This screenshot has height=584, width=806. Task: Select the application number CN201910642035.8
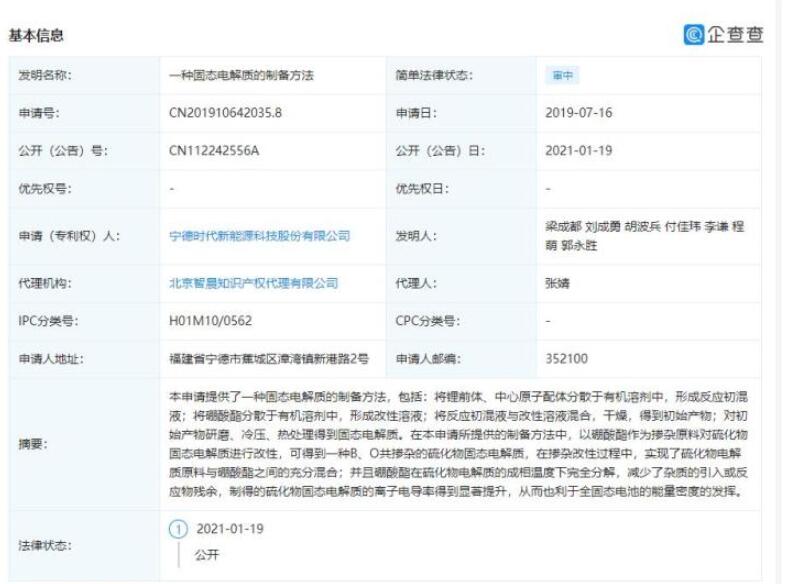pos(225,113)
